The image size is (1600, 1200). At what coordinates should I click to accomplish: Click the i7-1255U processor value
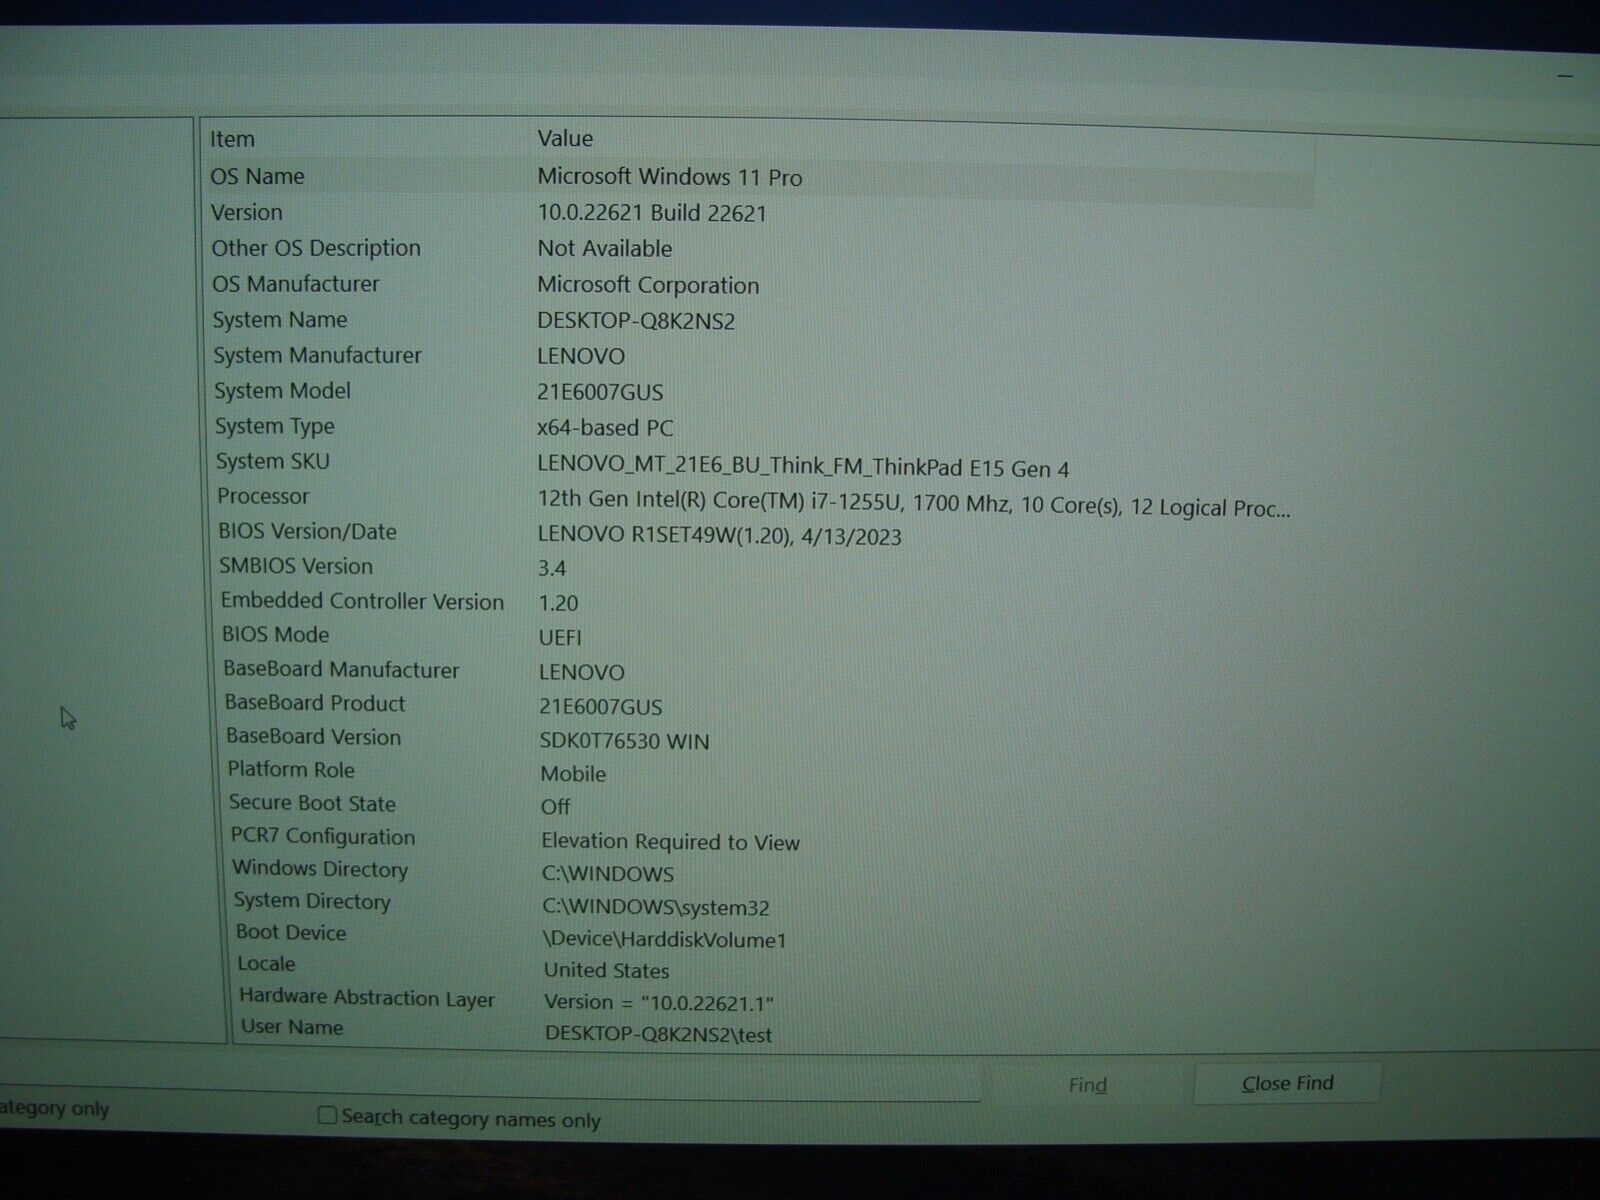914,504
